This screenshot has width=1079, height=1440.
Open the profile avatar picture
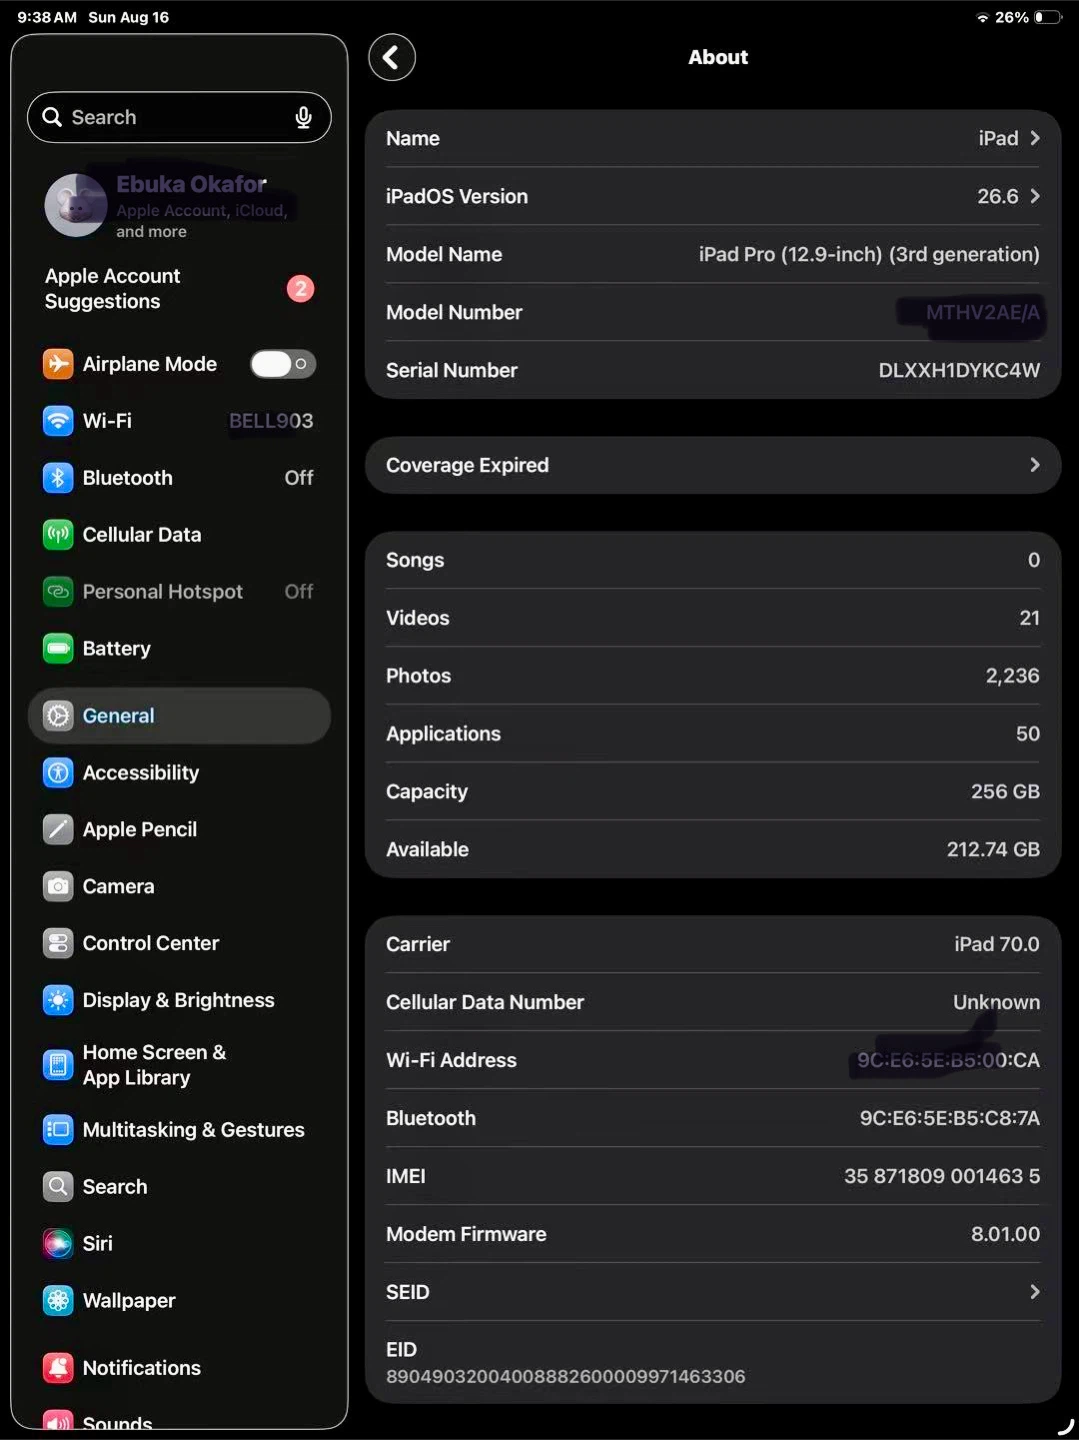[76, 205]
